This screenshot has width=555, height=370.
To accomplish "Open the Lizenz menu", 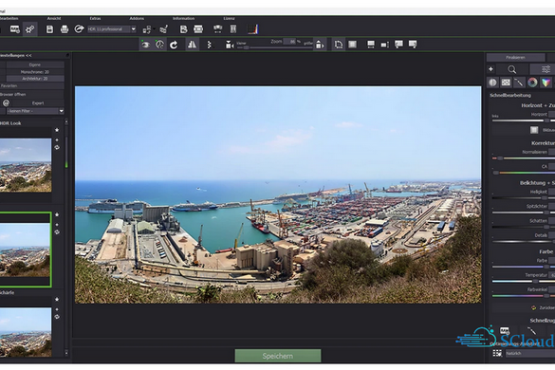I will pyautogui.click(x=229, y=18).
